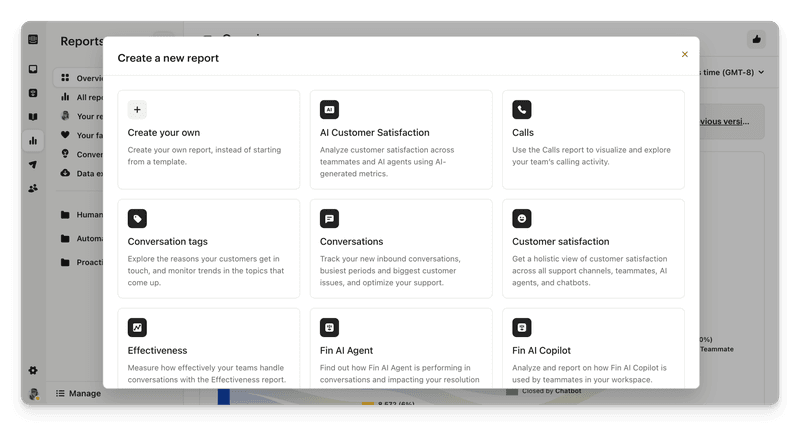The image size is (800, 426).
Task: Follow the previous version link
Action: (724, 121)
